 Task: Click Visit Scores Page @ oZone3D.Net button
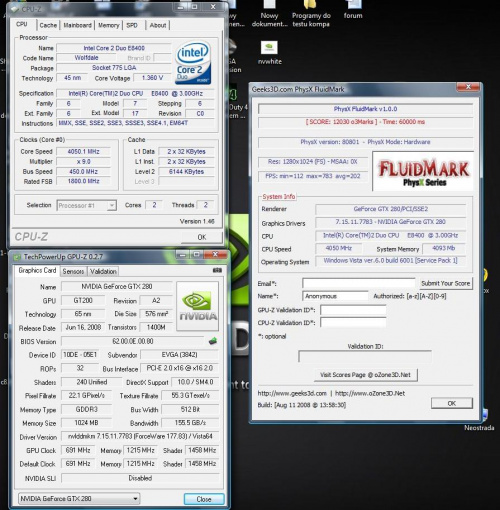pyautogui.click(x=365, y=375)
